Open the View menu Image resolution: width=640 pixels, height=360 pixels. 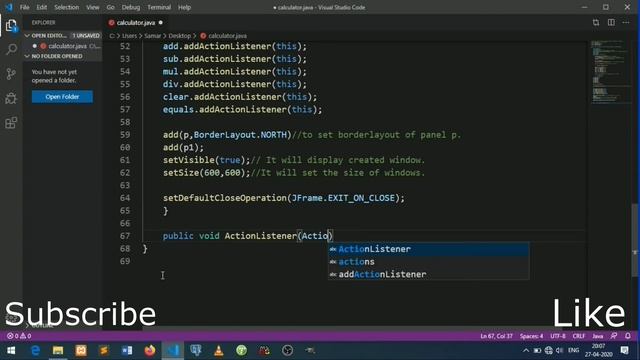click(x=93, y=7)
